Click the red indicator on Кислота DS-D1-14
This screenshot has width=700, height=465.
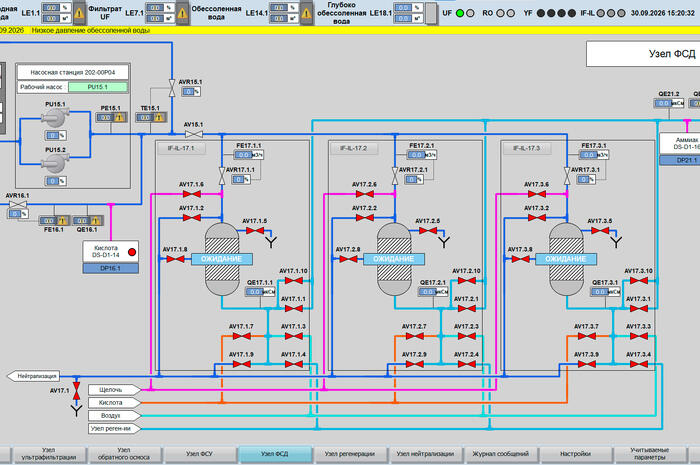click(132, 252)
